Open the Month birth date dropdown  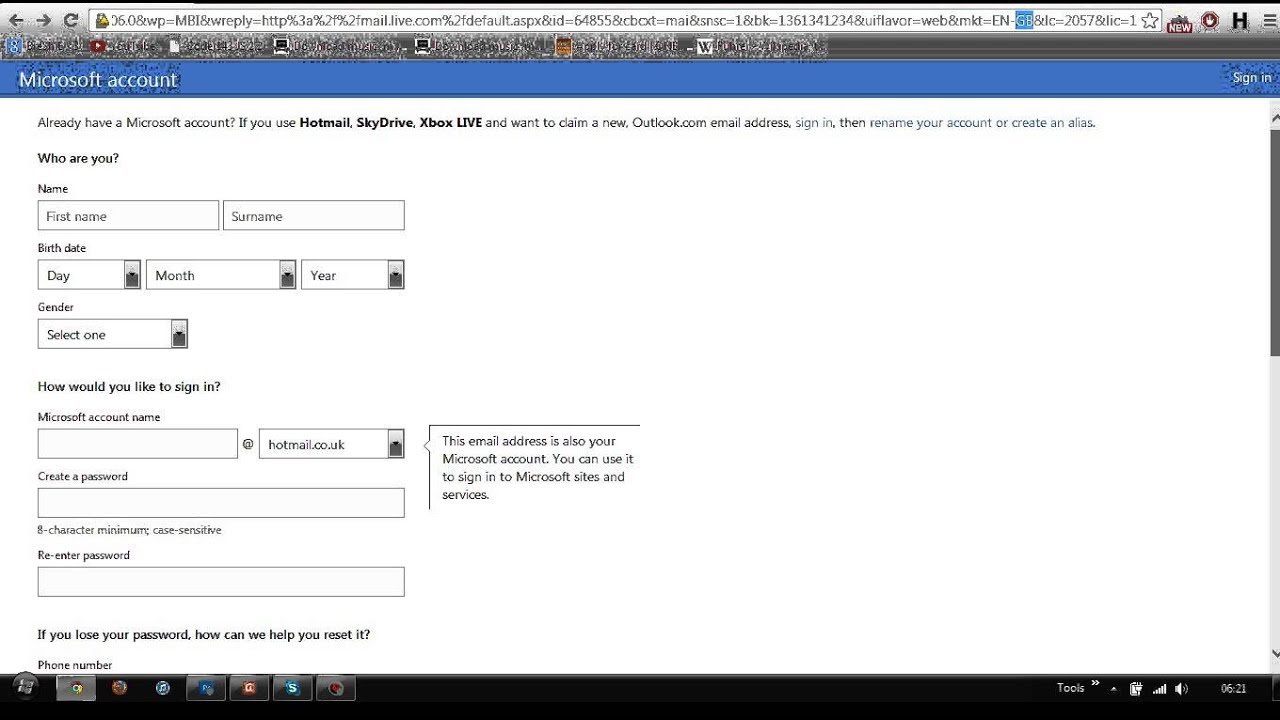click(x=221, y=275)
